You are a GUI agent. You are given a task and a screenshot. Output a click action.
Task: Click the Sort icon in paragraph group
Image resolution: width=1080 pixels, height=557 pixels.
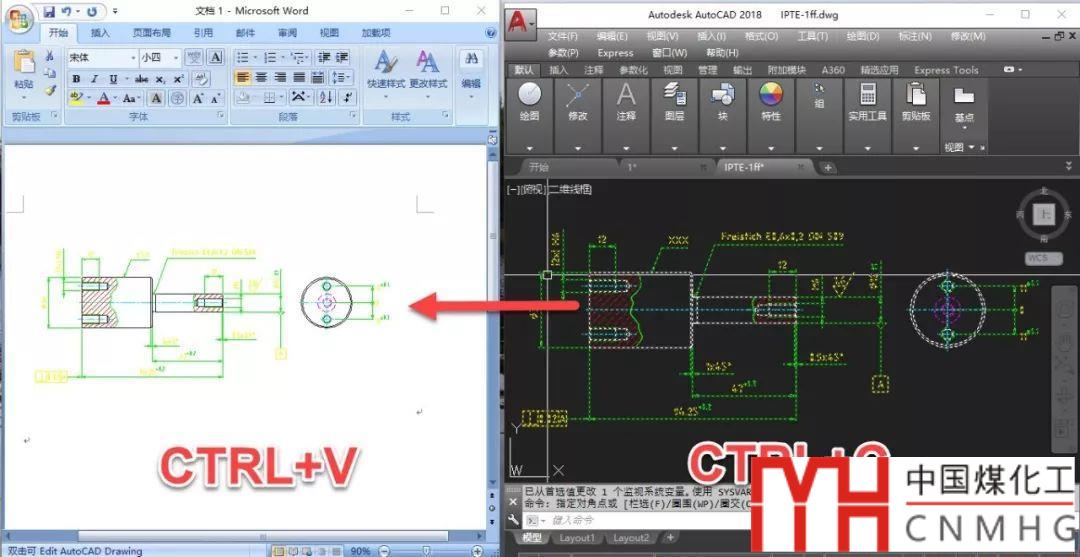pos(326,98)
